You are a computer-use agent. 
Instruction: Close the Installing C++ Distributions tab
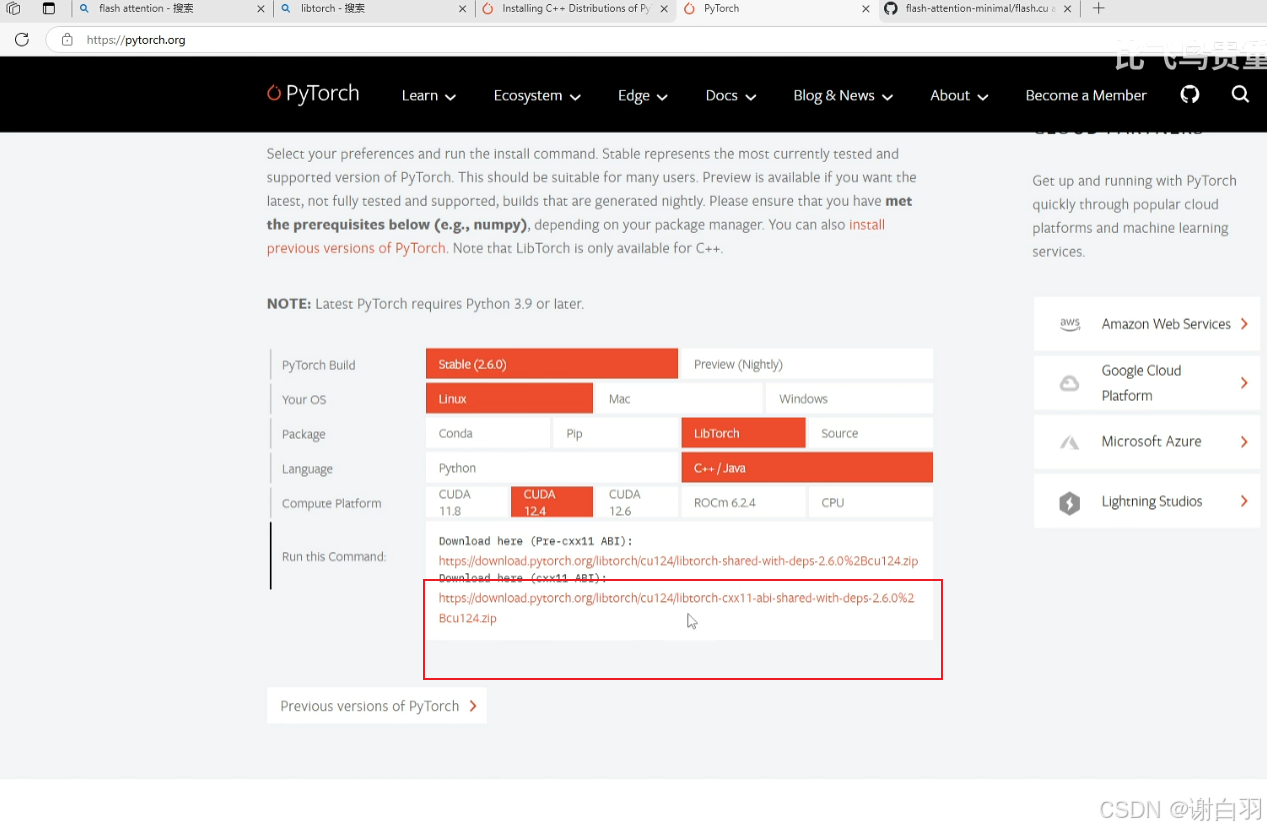[x=664, y=9]
